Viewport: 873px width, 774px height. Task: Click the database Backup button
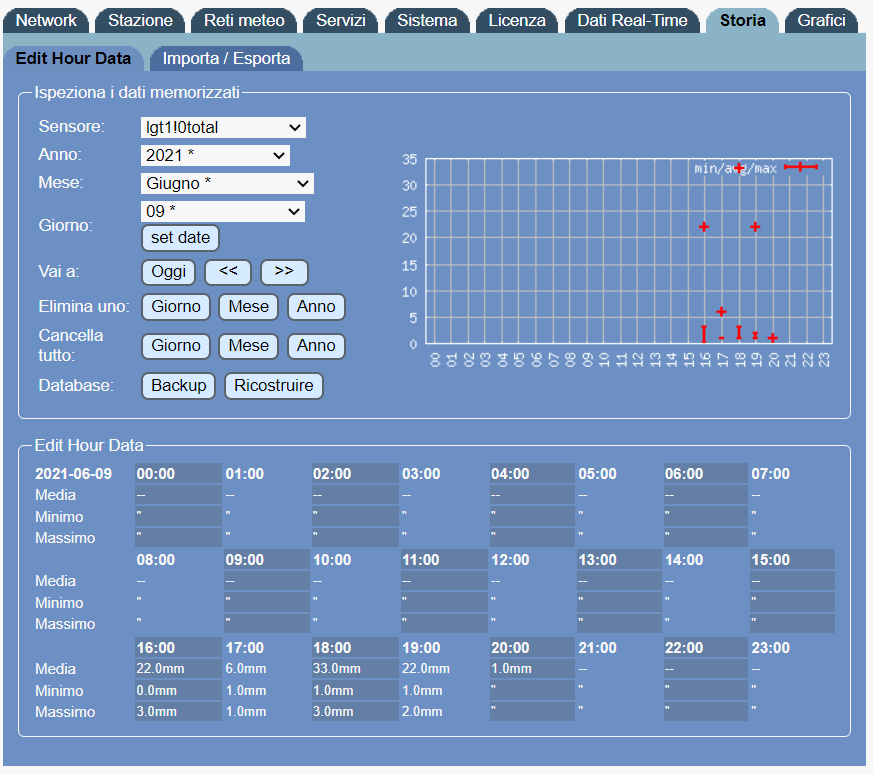pyautogui.click(x=179, y=386)
